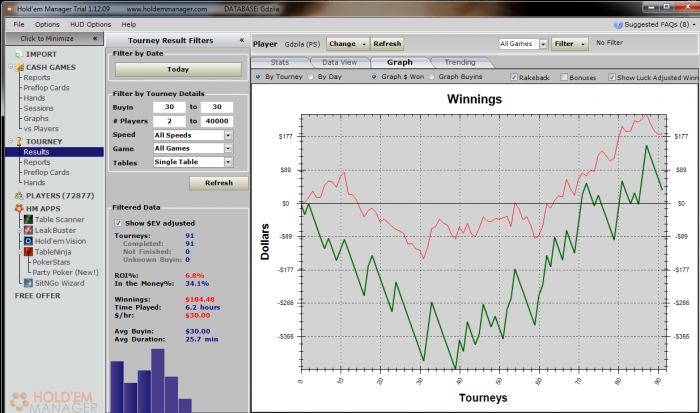Select vs Players under CASH GAMES
Viewport: 700px width, 413px height.
tap(41, 129)
